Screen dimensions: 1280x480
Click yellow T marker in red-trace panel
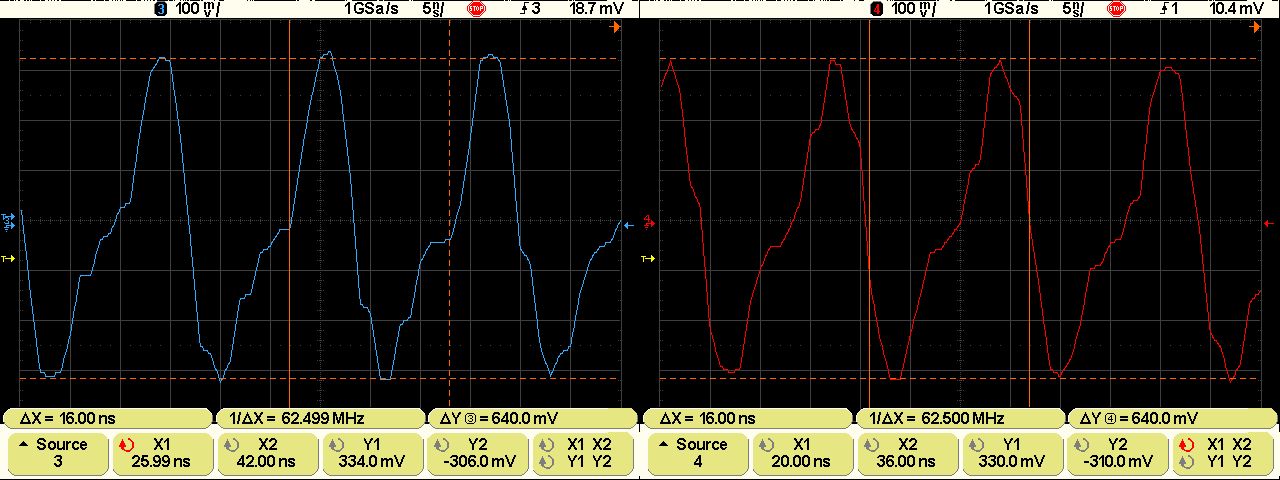click(648, 259)
